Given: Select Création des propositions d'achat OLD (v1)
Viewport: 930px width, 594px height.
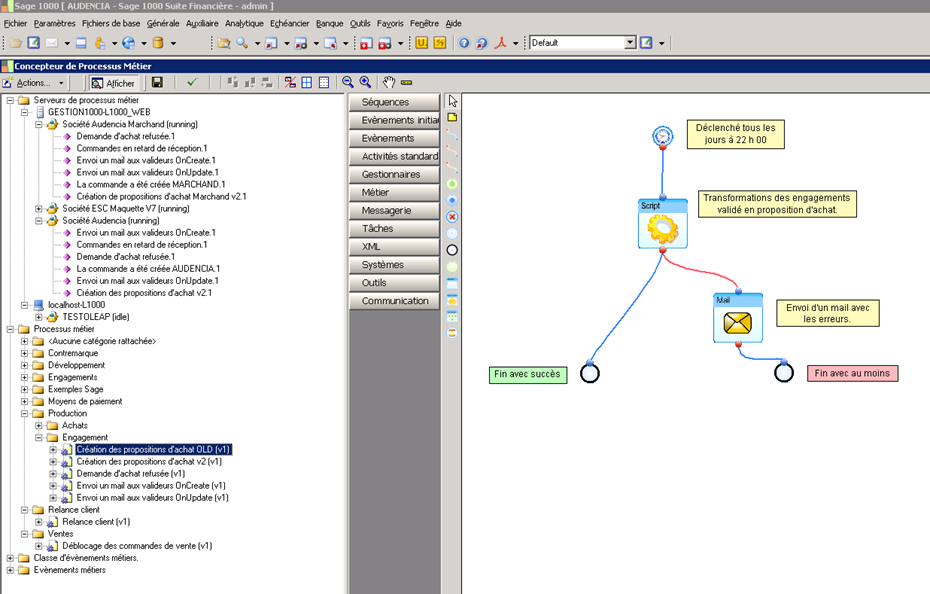Looking at the screenshot, I should coord(153,450).
